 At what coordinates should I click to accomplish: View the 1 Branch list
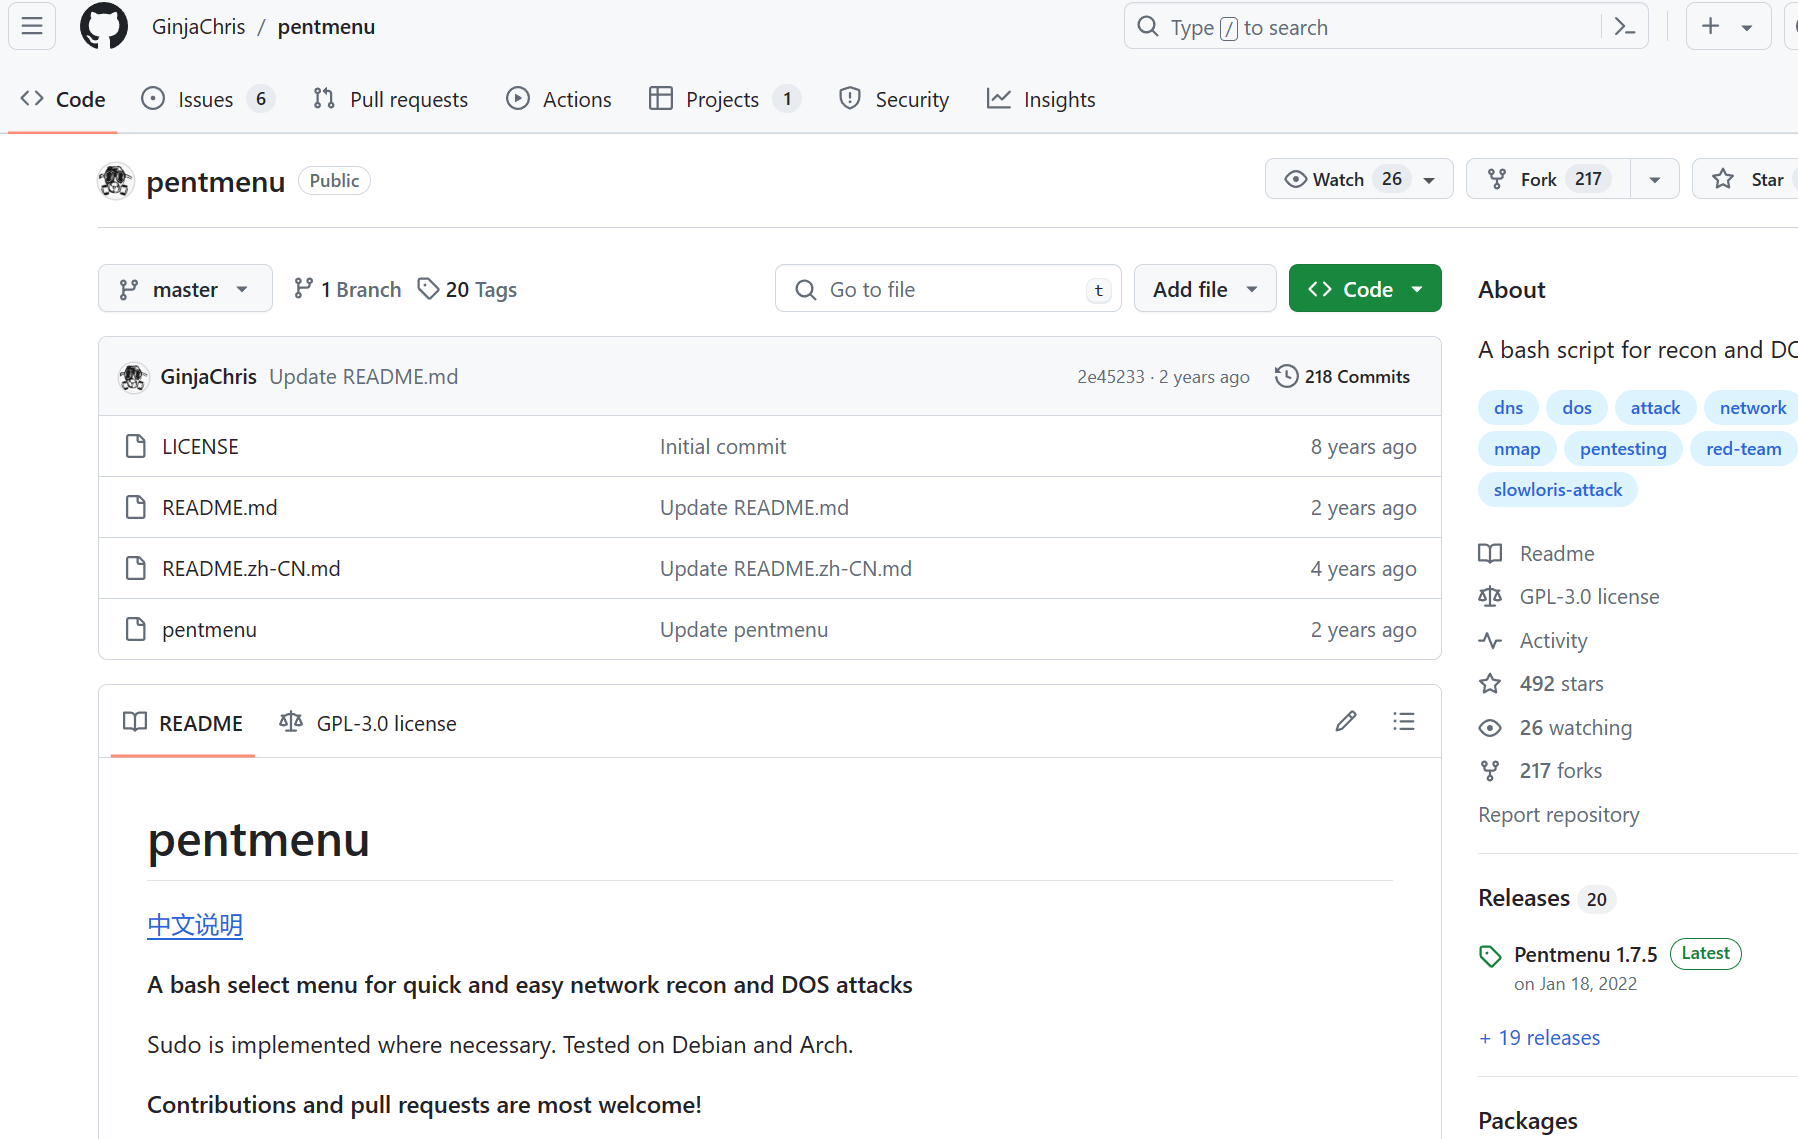[347, 289]
